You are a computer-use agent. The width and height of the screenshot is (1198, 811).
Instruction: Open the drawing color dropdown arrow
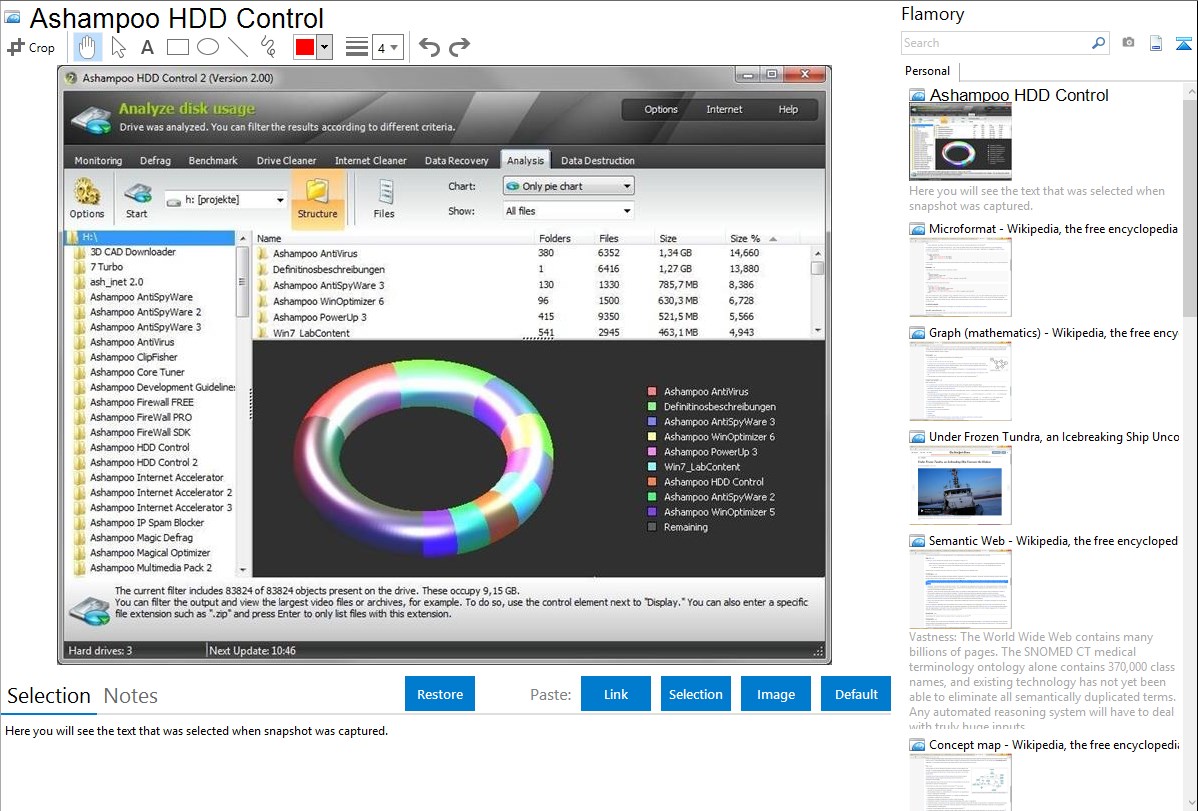[x=324, y=47]
